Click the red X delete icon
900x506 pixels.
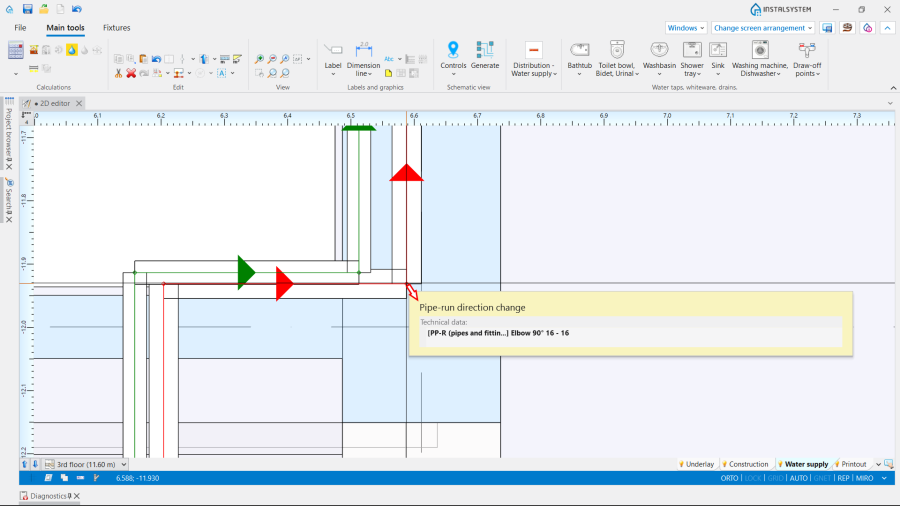click(x=131, y=73)
